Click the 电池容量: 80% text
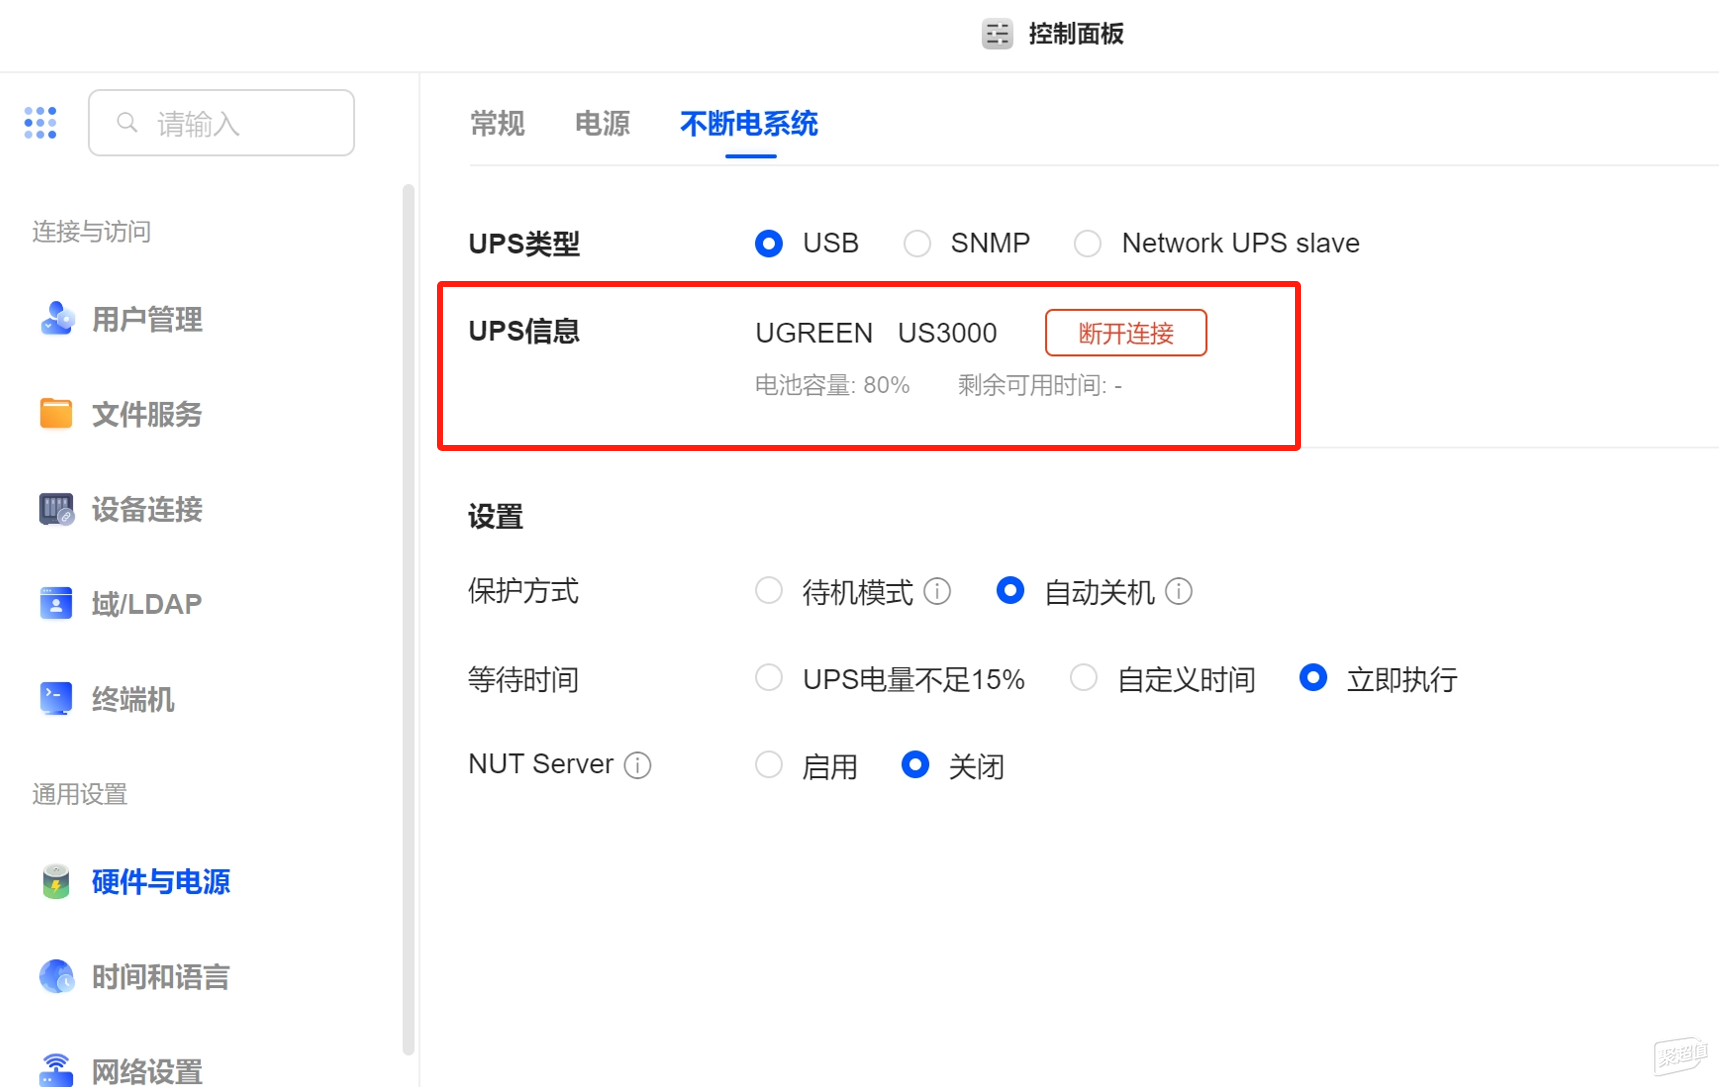The height and width of the screenshot is (1087, 1719). click(832, 385)
